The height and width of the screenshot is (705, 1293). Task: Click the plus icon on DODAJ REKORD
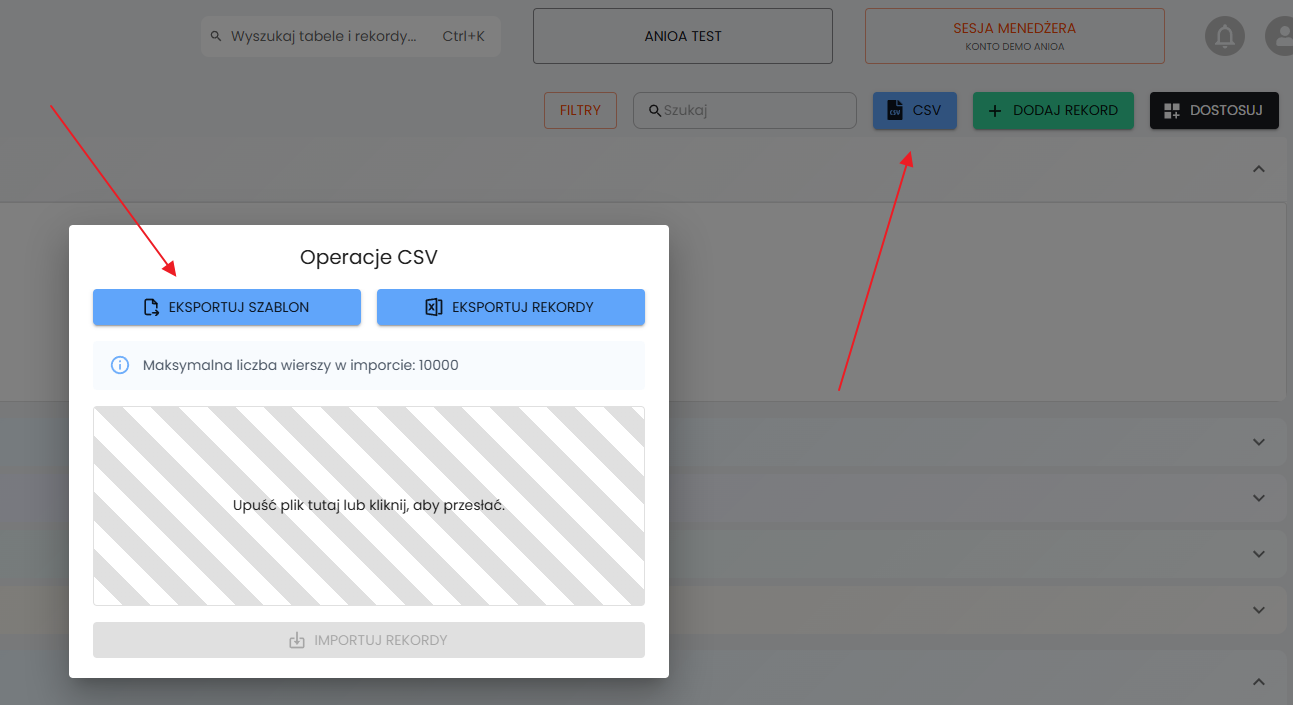(995, 111)
